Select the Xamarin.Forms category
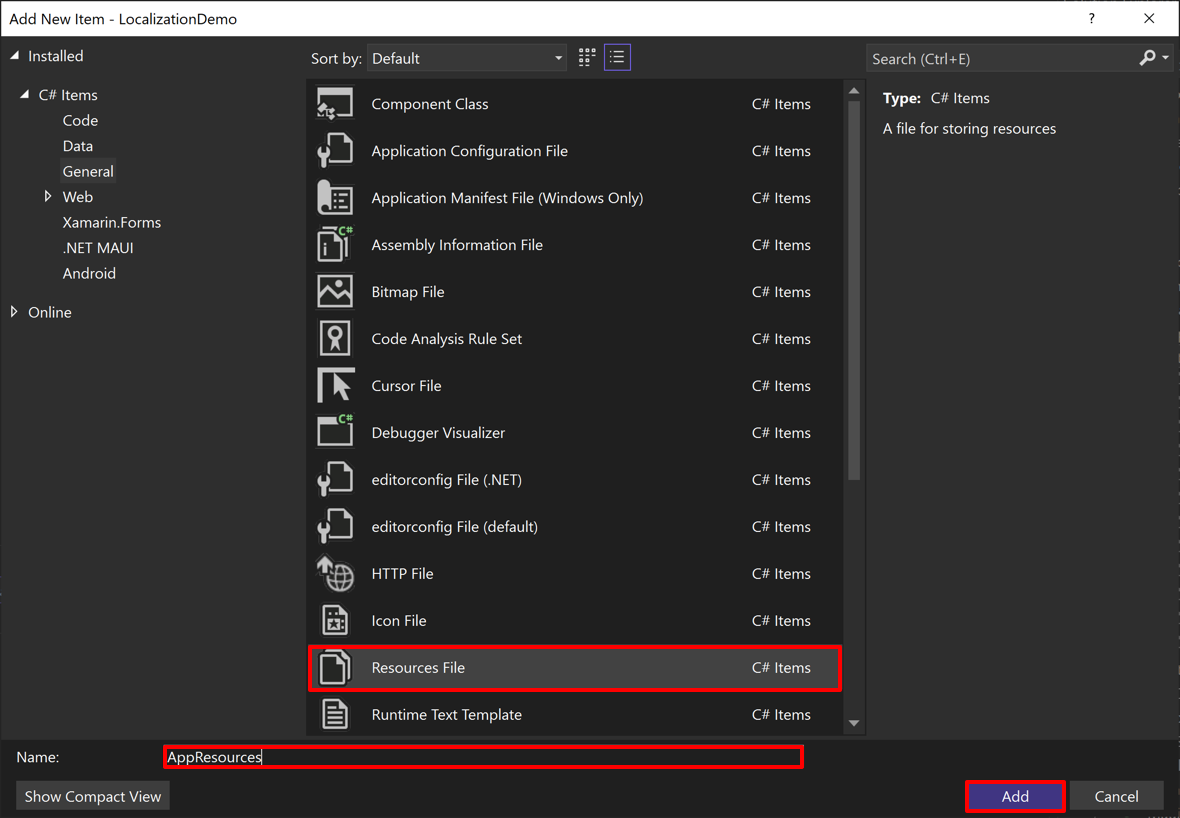The width and height of the screenshot is (1180, 818). click(x=111, y=222)
